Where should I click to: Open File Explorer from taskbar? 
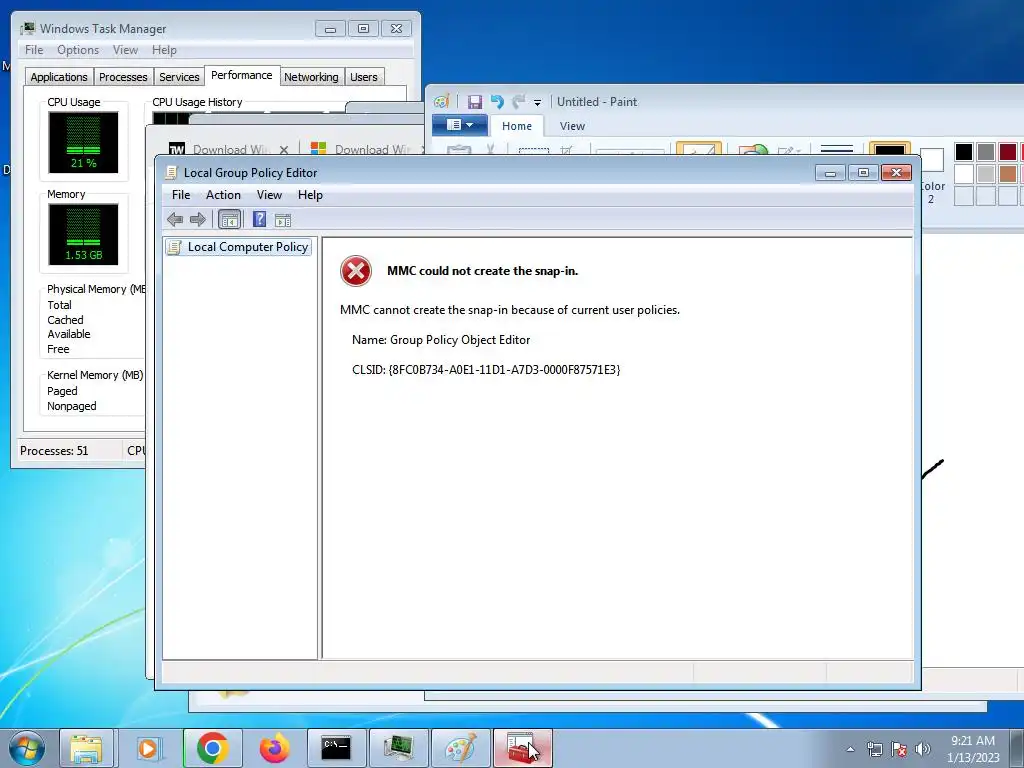coord(86,748)
